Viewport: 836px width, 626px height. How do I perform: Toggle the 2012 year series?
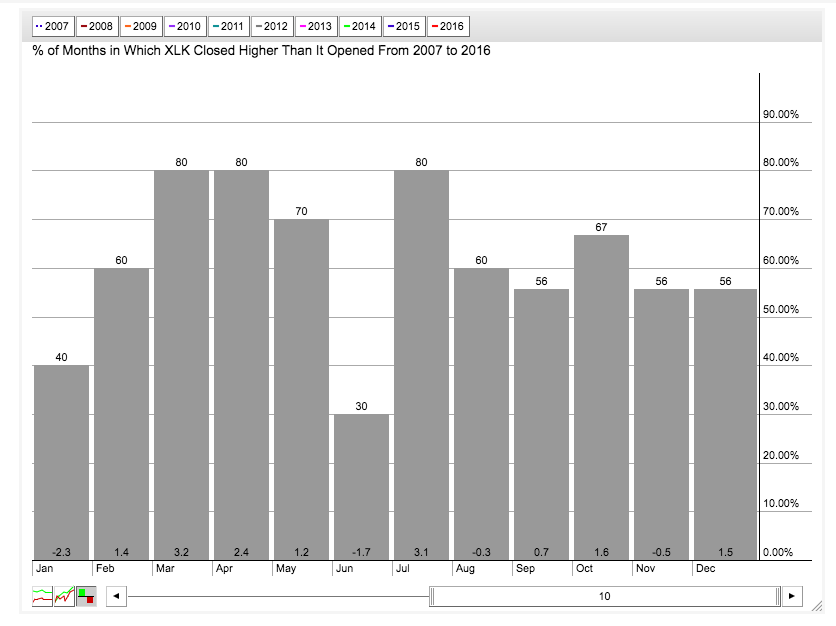click(x=272, y=26)
